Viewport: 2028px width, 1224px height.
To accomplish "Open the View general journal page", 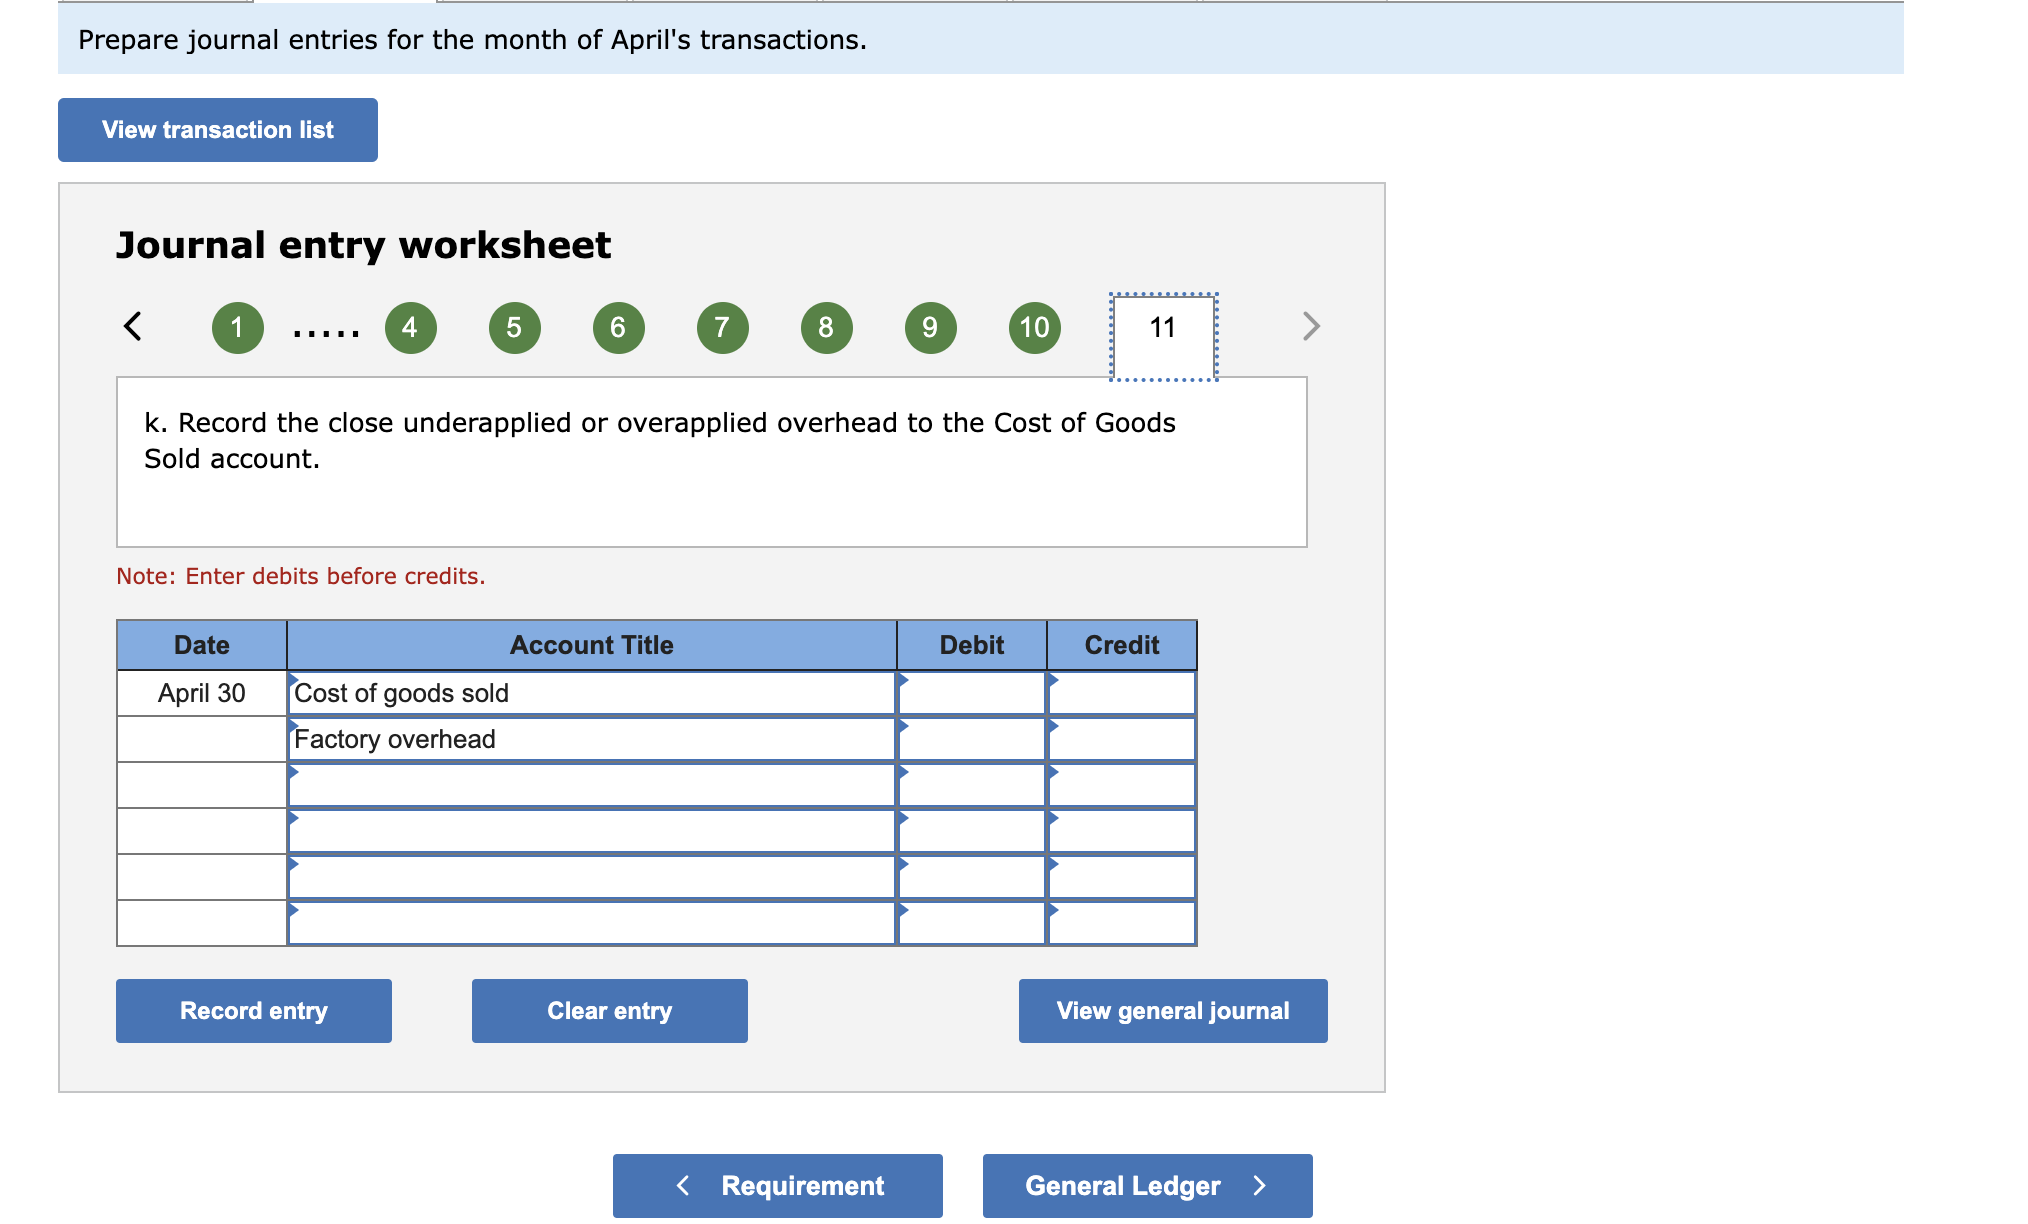I will pos(1172,1010).
